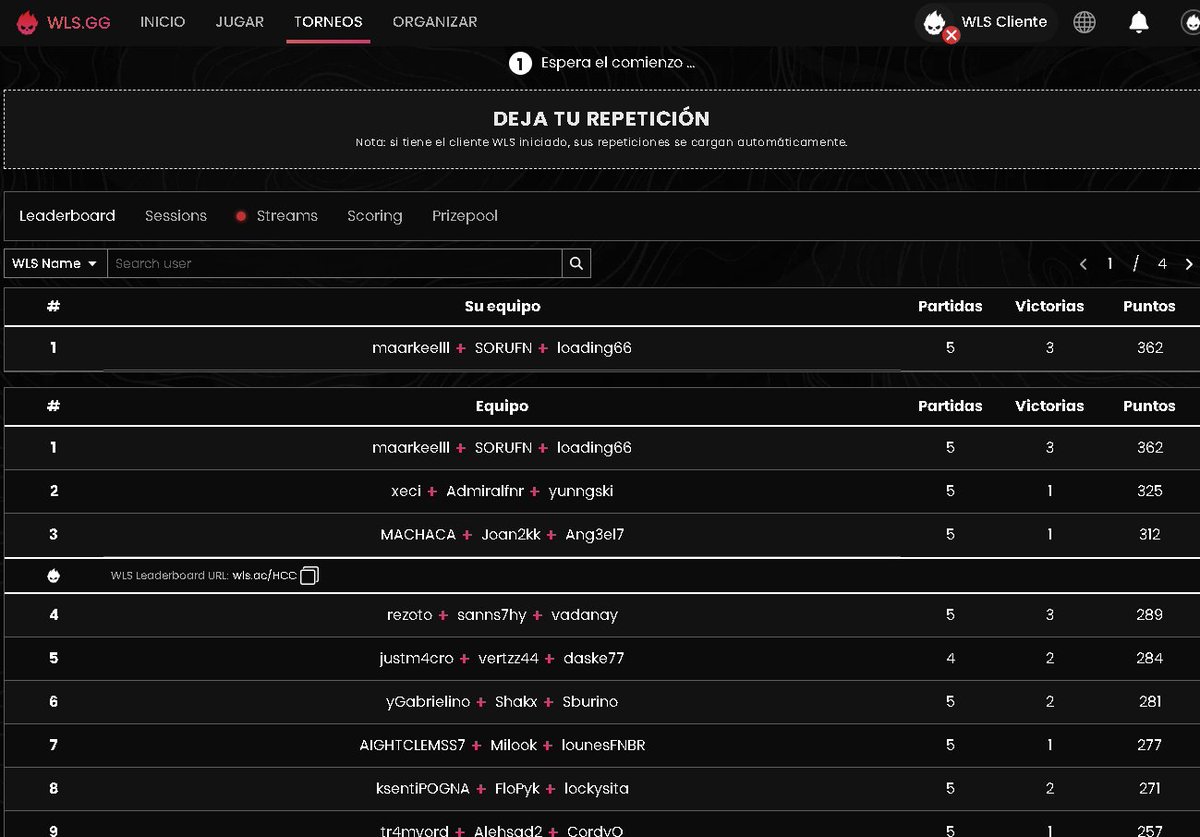Go to previous leaderboard page

click(1083, 264)
